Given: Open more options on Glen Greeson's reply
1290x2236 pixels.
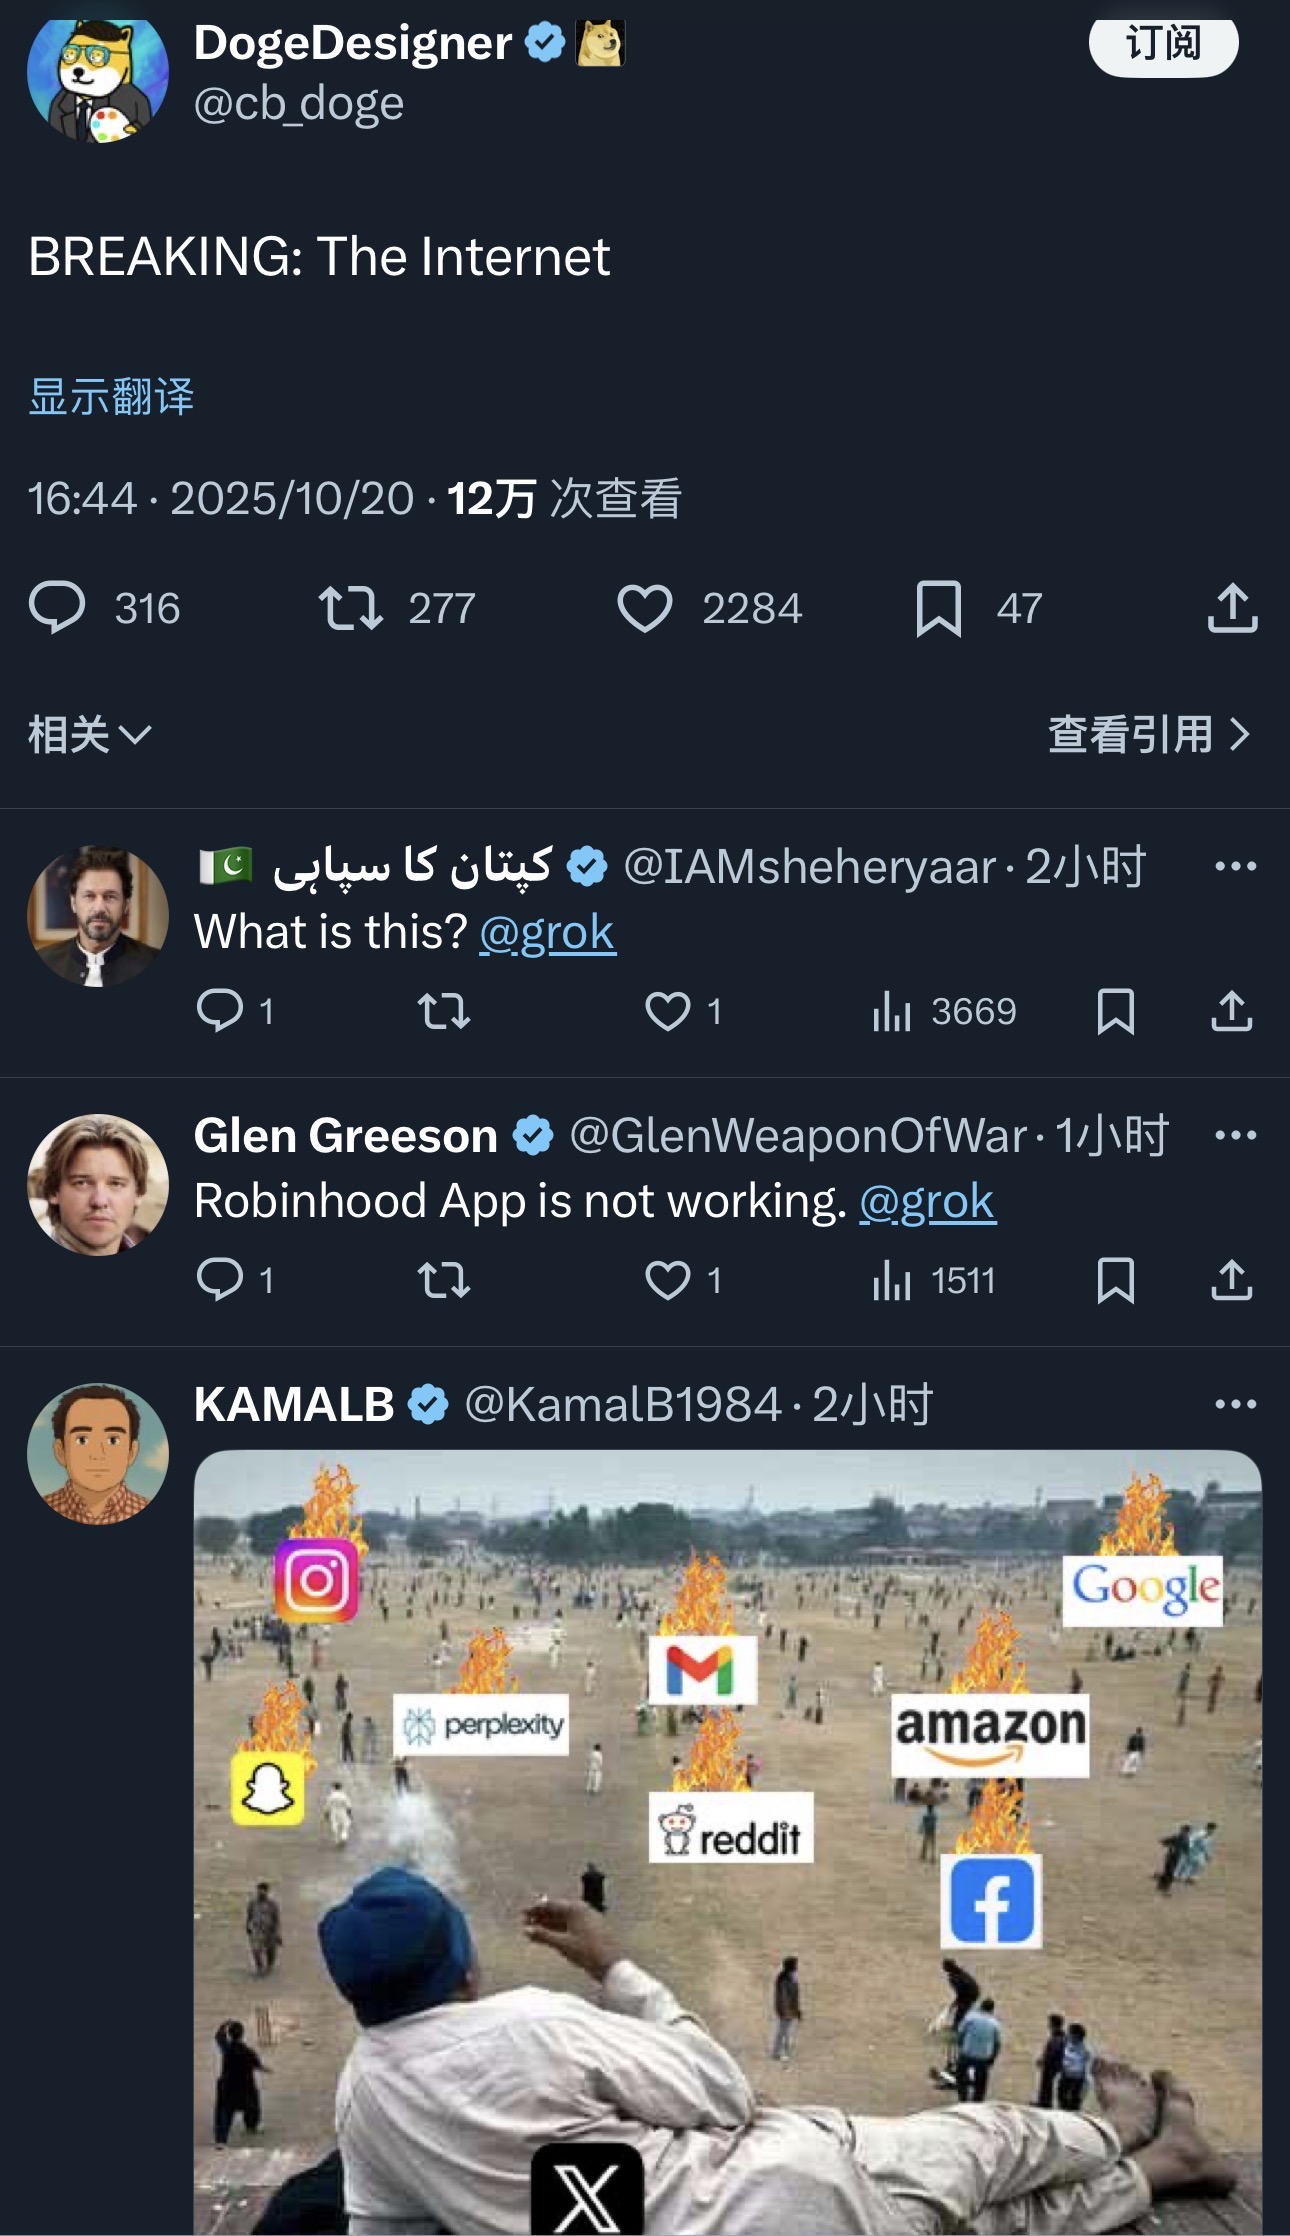Looking at the screenshot, I should point(1235,1135).
